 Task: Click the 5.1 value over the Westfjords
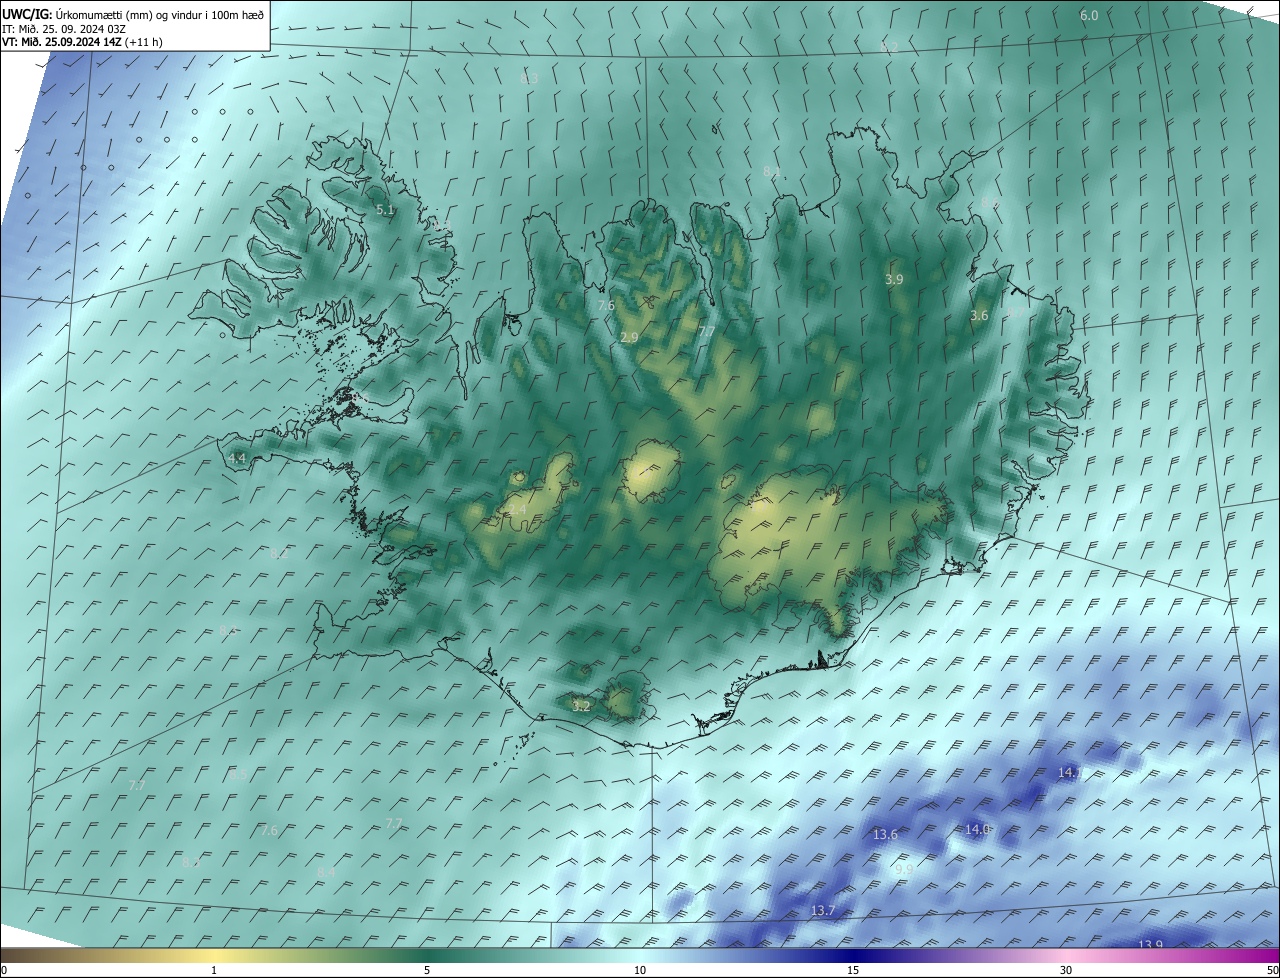[x=385, y=211]
